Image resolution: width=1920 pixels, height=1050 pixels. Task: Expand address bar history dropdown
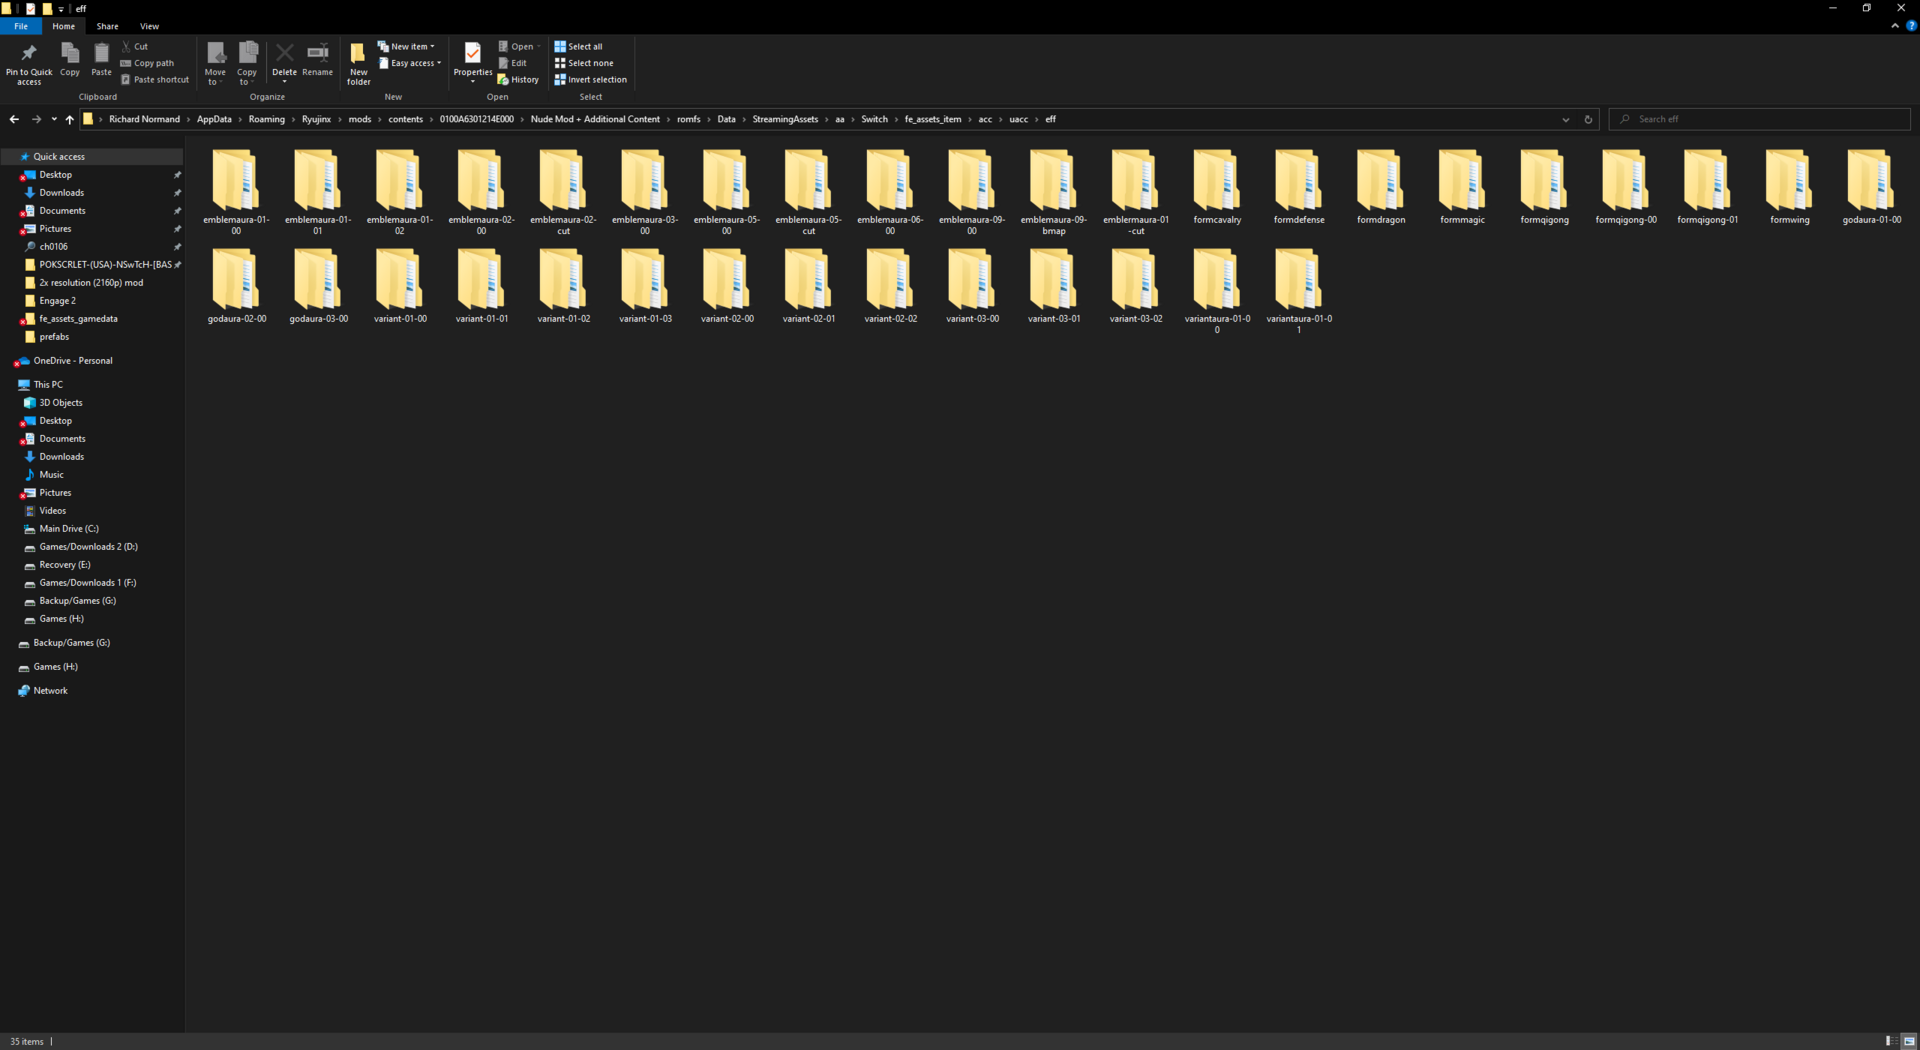coord(1566,119)
